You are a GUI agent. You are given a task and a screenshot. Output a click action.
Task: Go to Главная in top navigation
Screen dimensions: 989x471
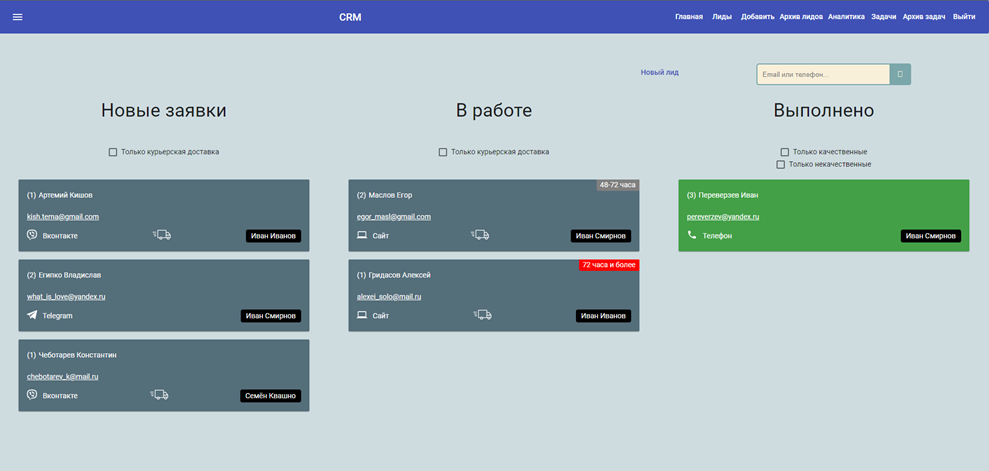click(689, 17)
